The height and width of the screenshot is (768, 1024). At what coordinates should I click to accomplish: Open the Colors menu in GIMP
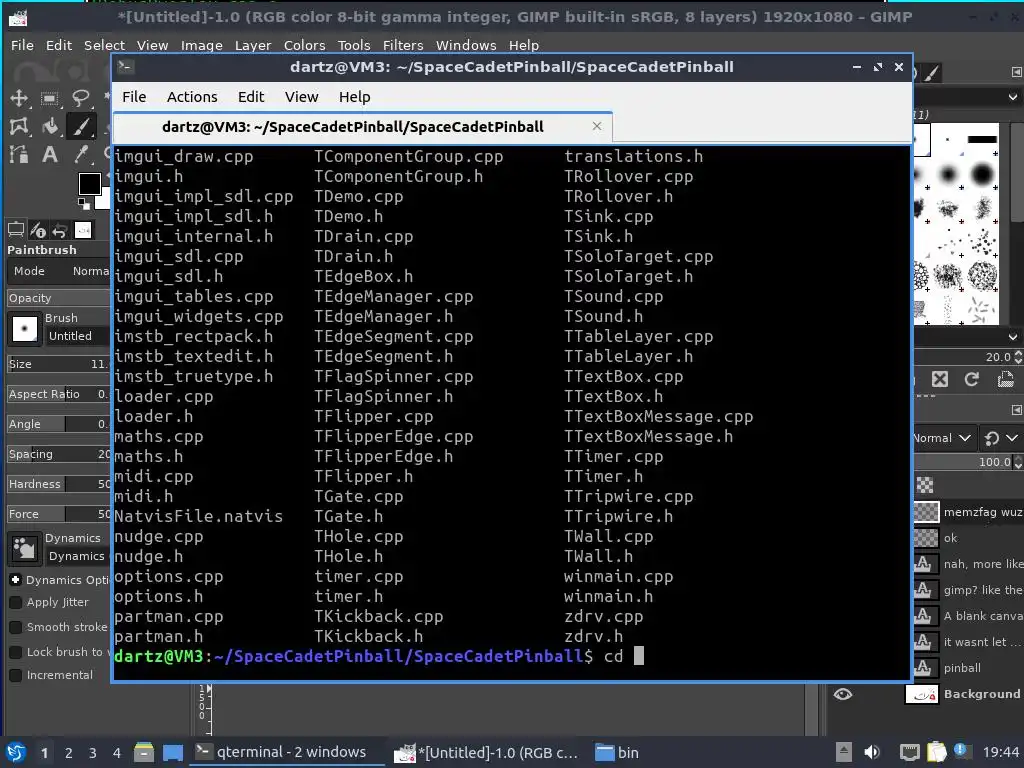(304, 45)
